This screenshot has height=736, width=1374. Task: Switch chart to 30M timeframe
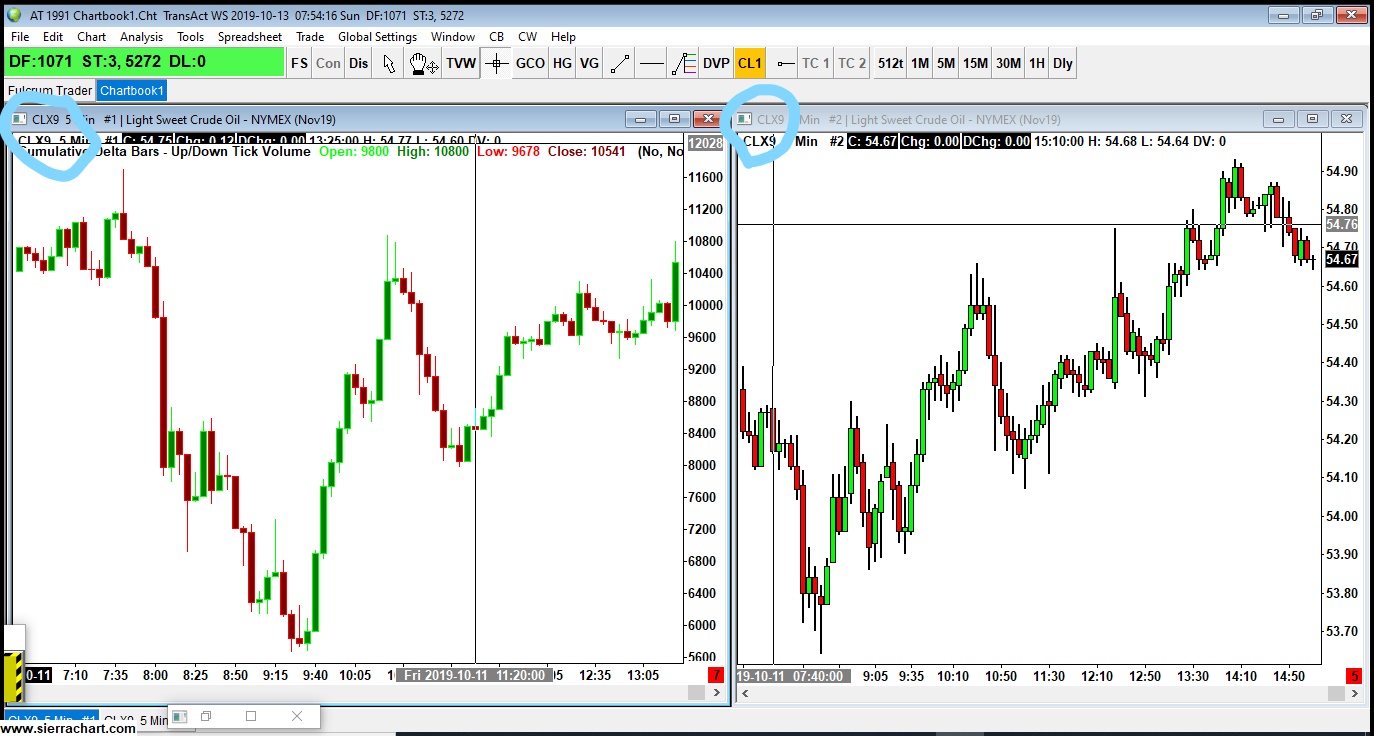click(1009, 63)
